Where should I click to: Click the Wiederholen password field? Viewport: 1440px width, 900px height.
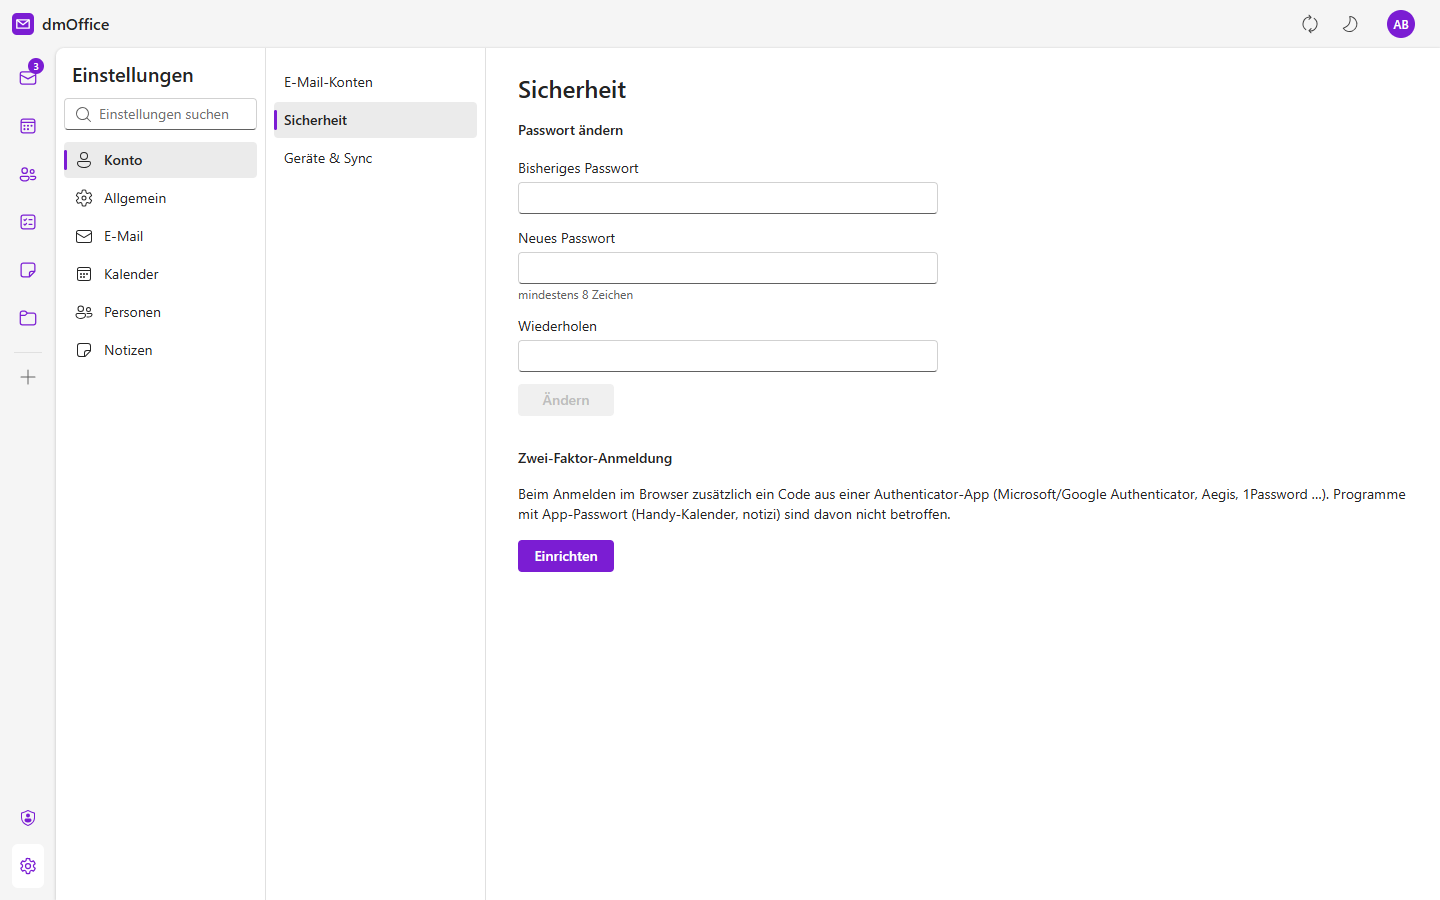coord(728,356)
